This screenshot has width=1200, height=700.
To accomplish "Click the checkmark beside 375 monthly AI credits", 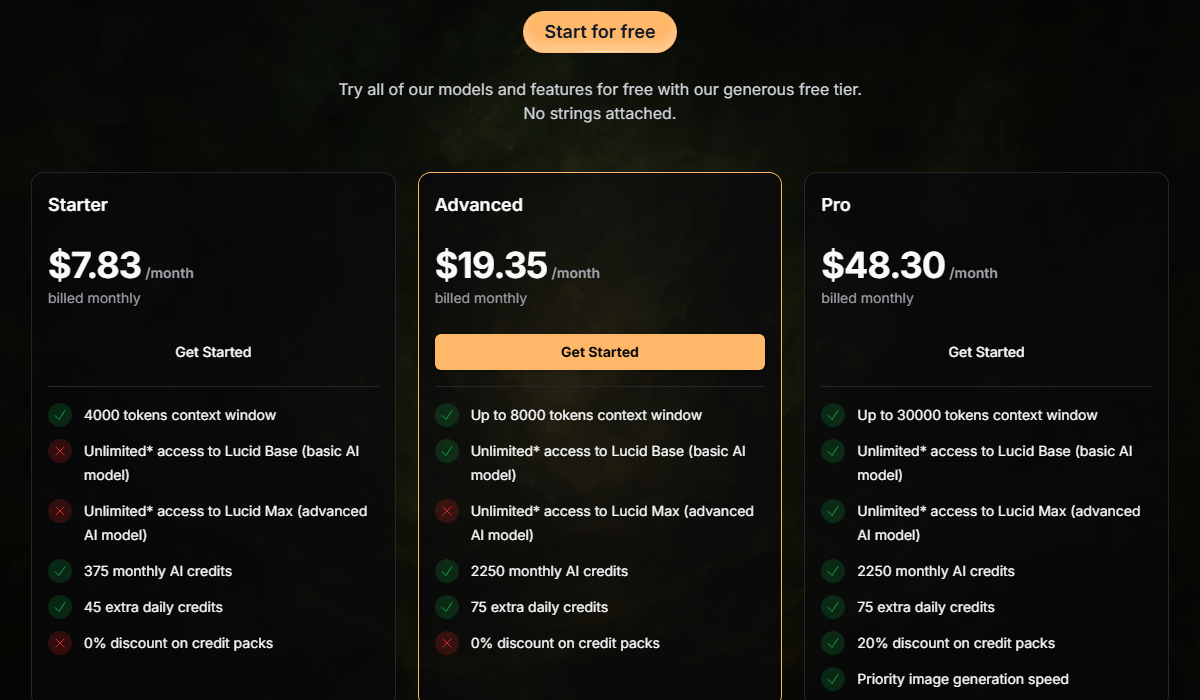I will 59,571.
